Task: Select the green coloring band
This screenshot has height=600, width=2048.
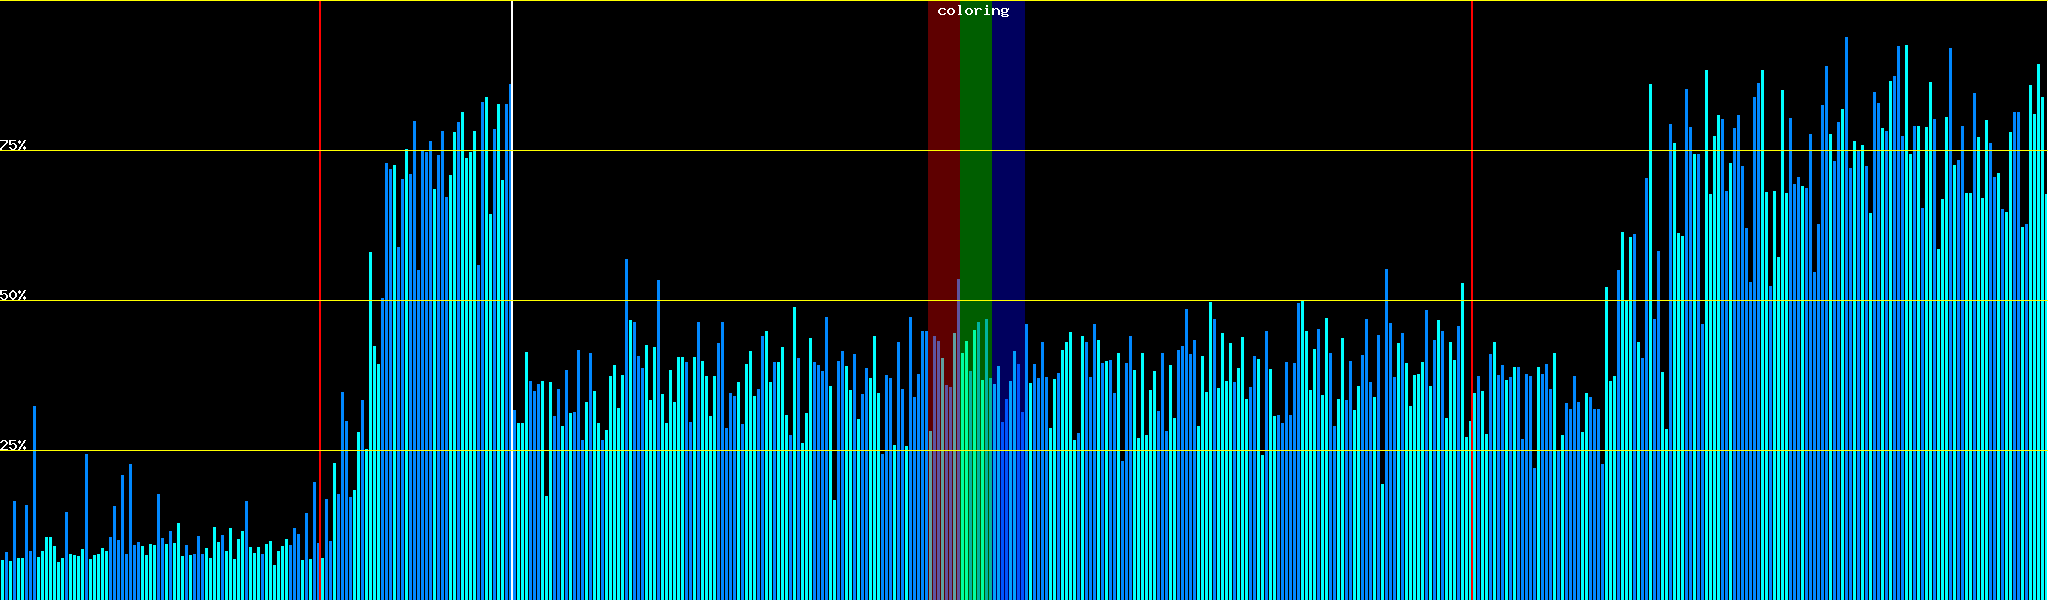Action: tap(975, 150)
